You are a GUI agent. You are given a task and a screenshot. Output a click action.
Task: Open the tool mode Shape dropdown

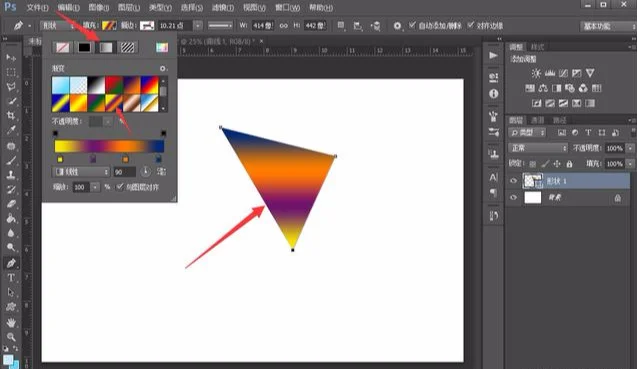tap(57, 26)
